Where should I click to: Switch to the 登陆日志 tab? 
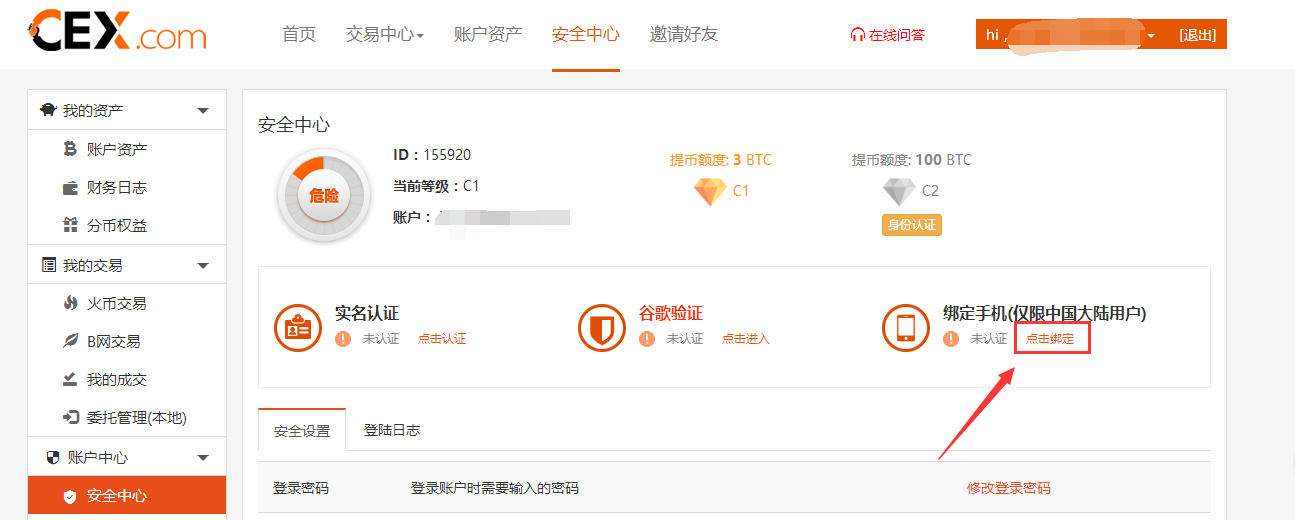(x=392, y=430)
